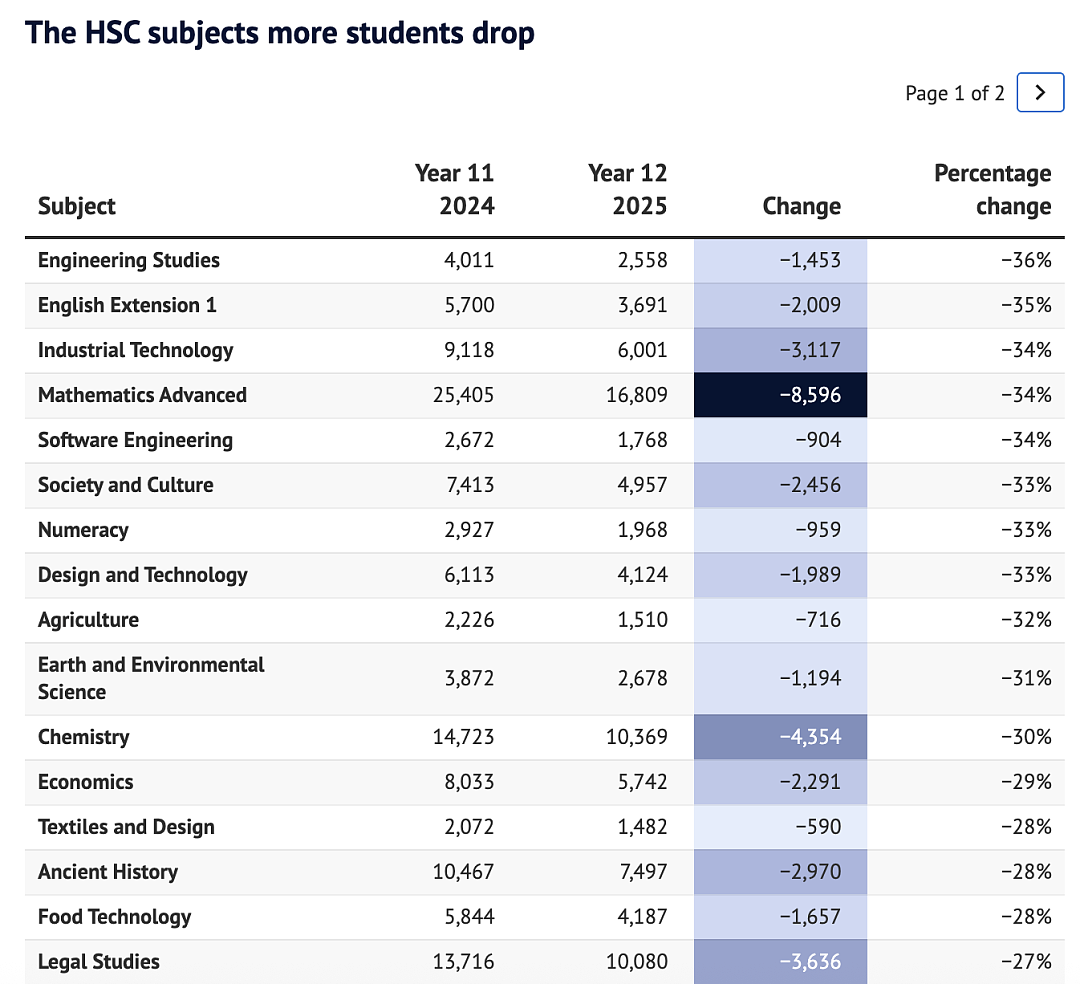Click the Chemistry change cell −4,354
Image resolution: width=1080 pixels, height=984 pixels.
[x=780, y=737]
